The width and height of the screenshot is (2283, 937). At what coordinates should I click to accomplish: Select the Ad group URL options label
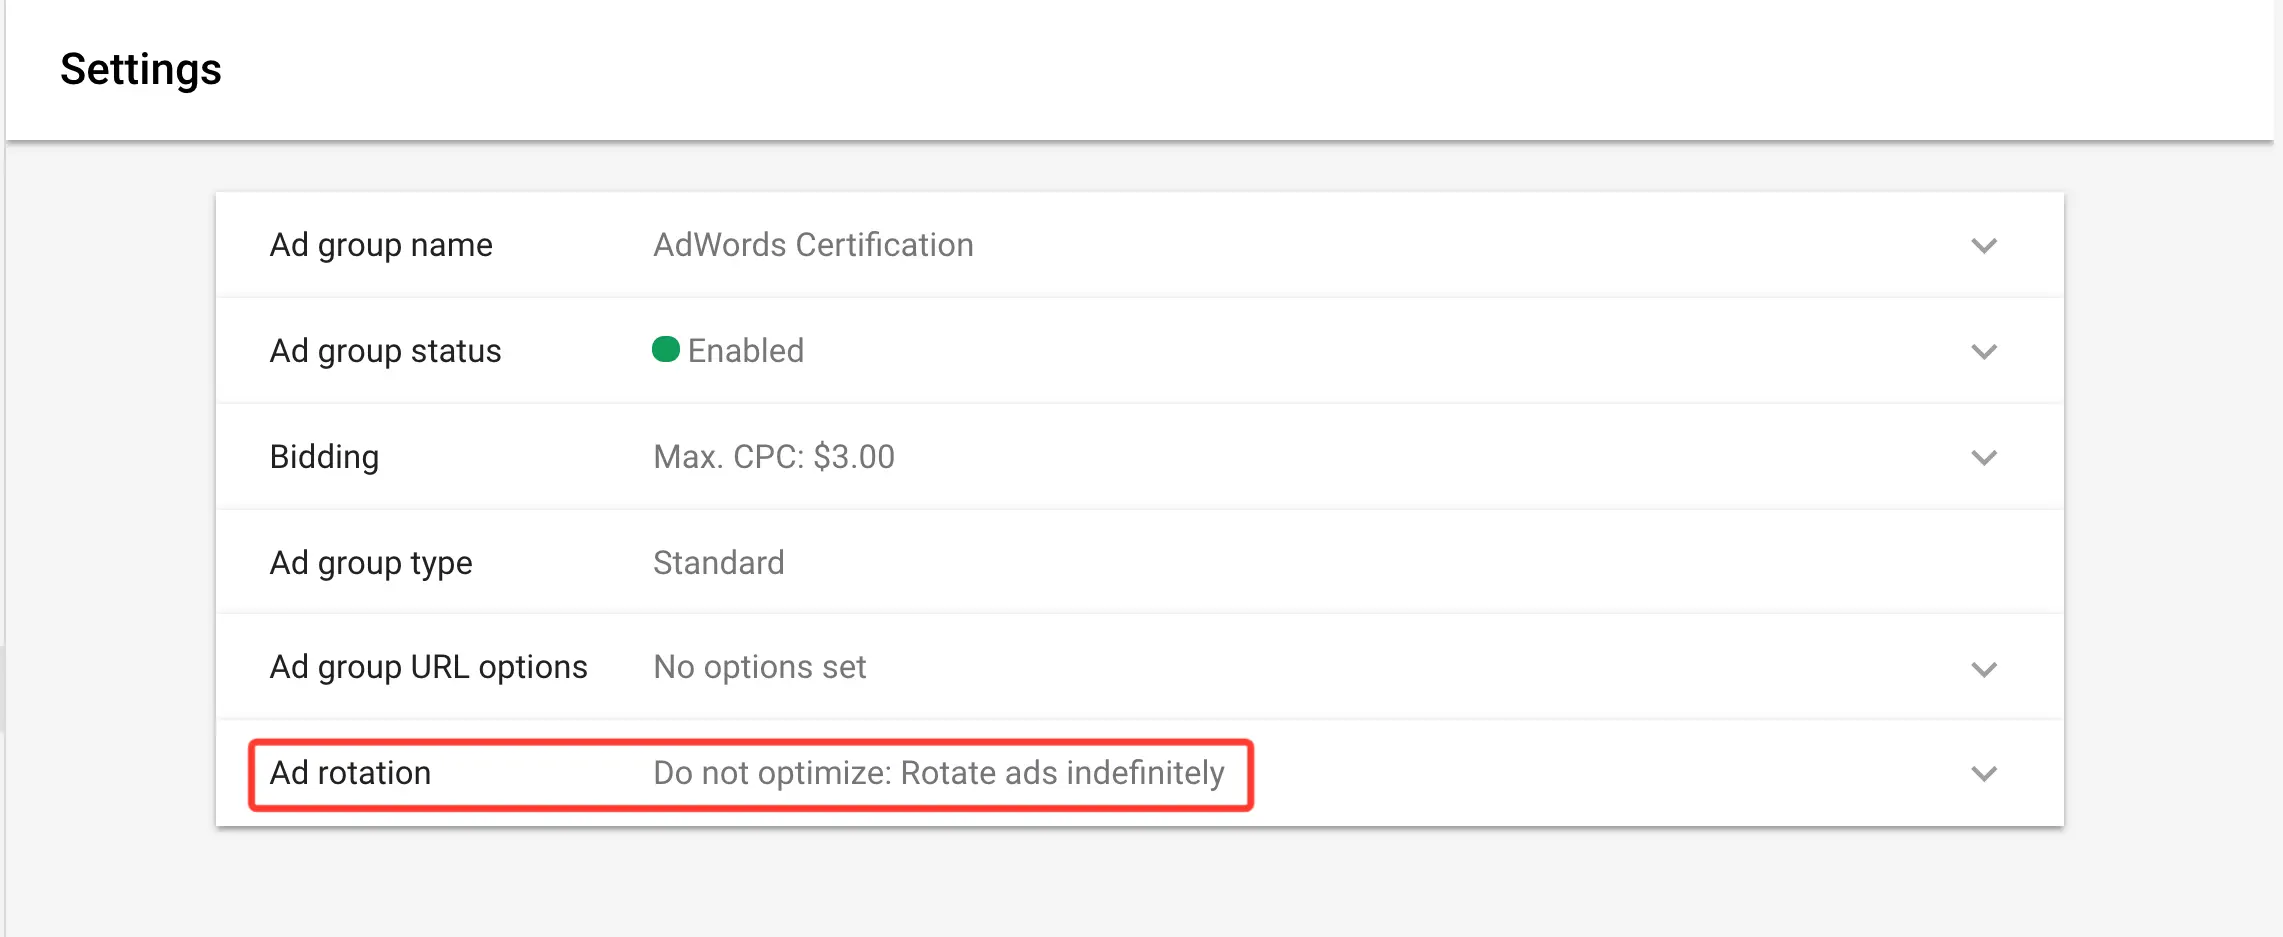(428, 667)
